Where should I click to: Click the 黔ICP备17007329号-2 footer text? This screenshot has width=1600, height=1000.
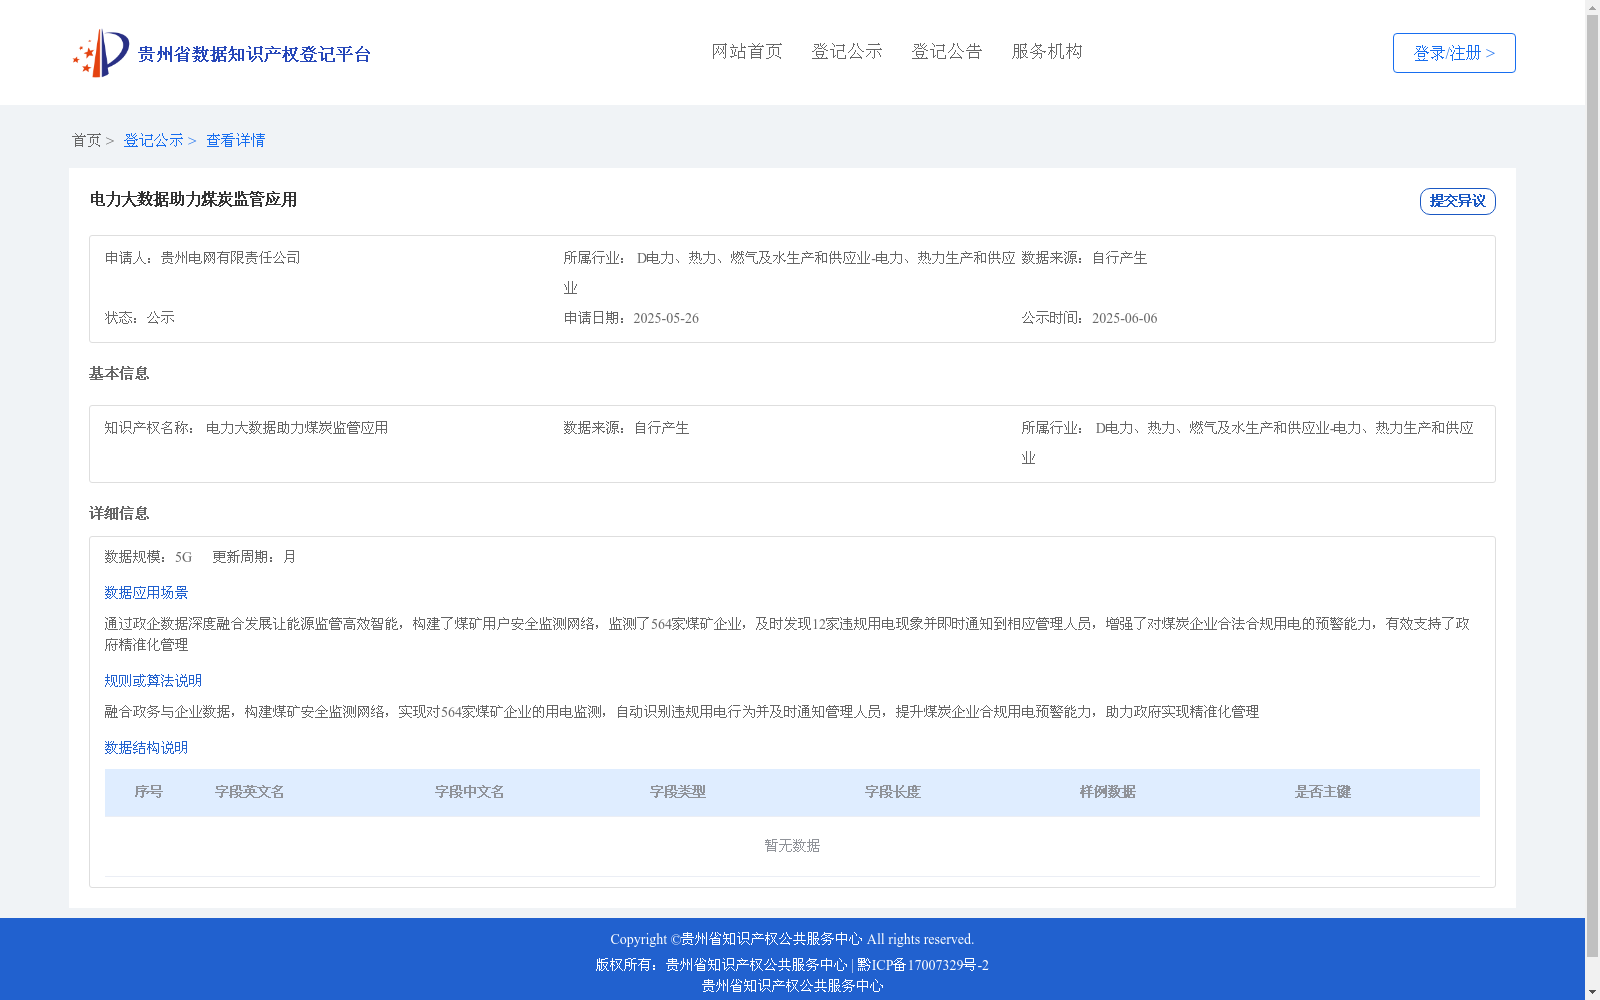pyautogui.click(x=923, y=965)
